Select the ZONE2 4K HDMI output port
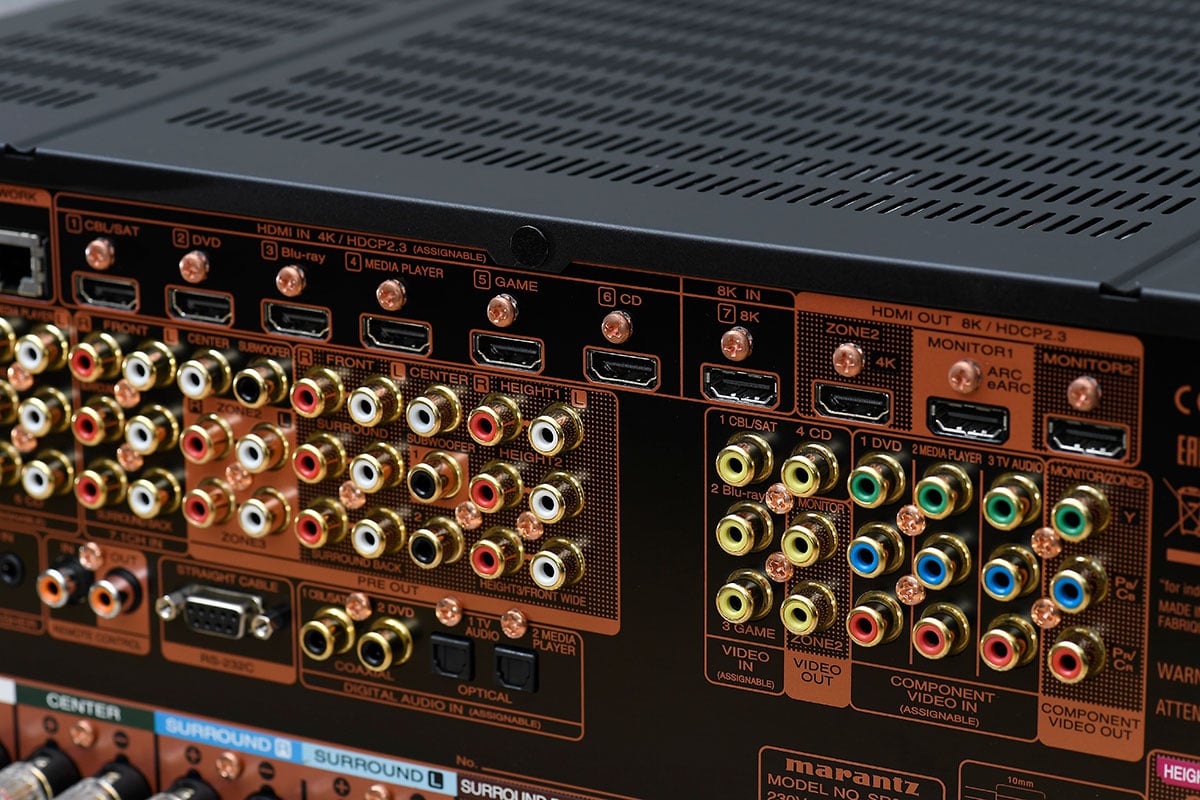Viewport: 1200px width, 800px height. pyautogui.click(x=852, y=402)
